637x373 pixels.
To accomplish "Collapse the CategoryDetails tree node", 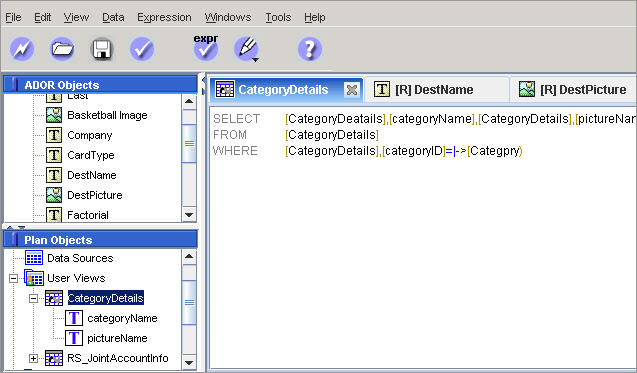I will pyautogui.click(x=33, y=299).
